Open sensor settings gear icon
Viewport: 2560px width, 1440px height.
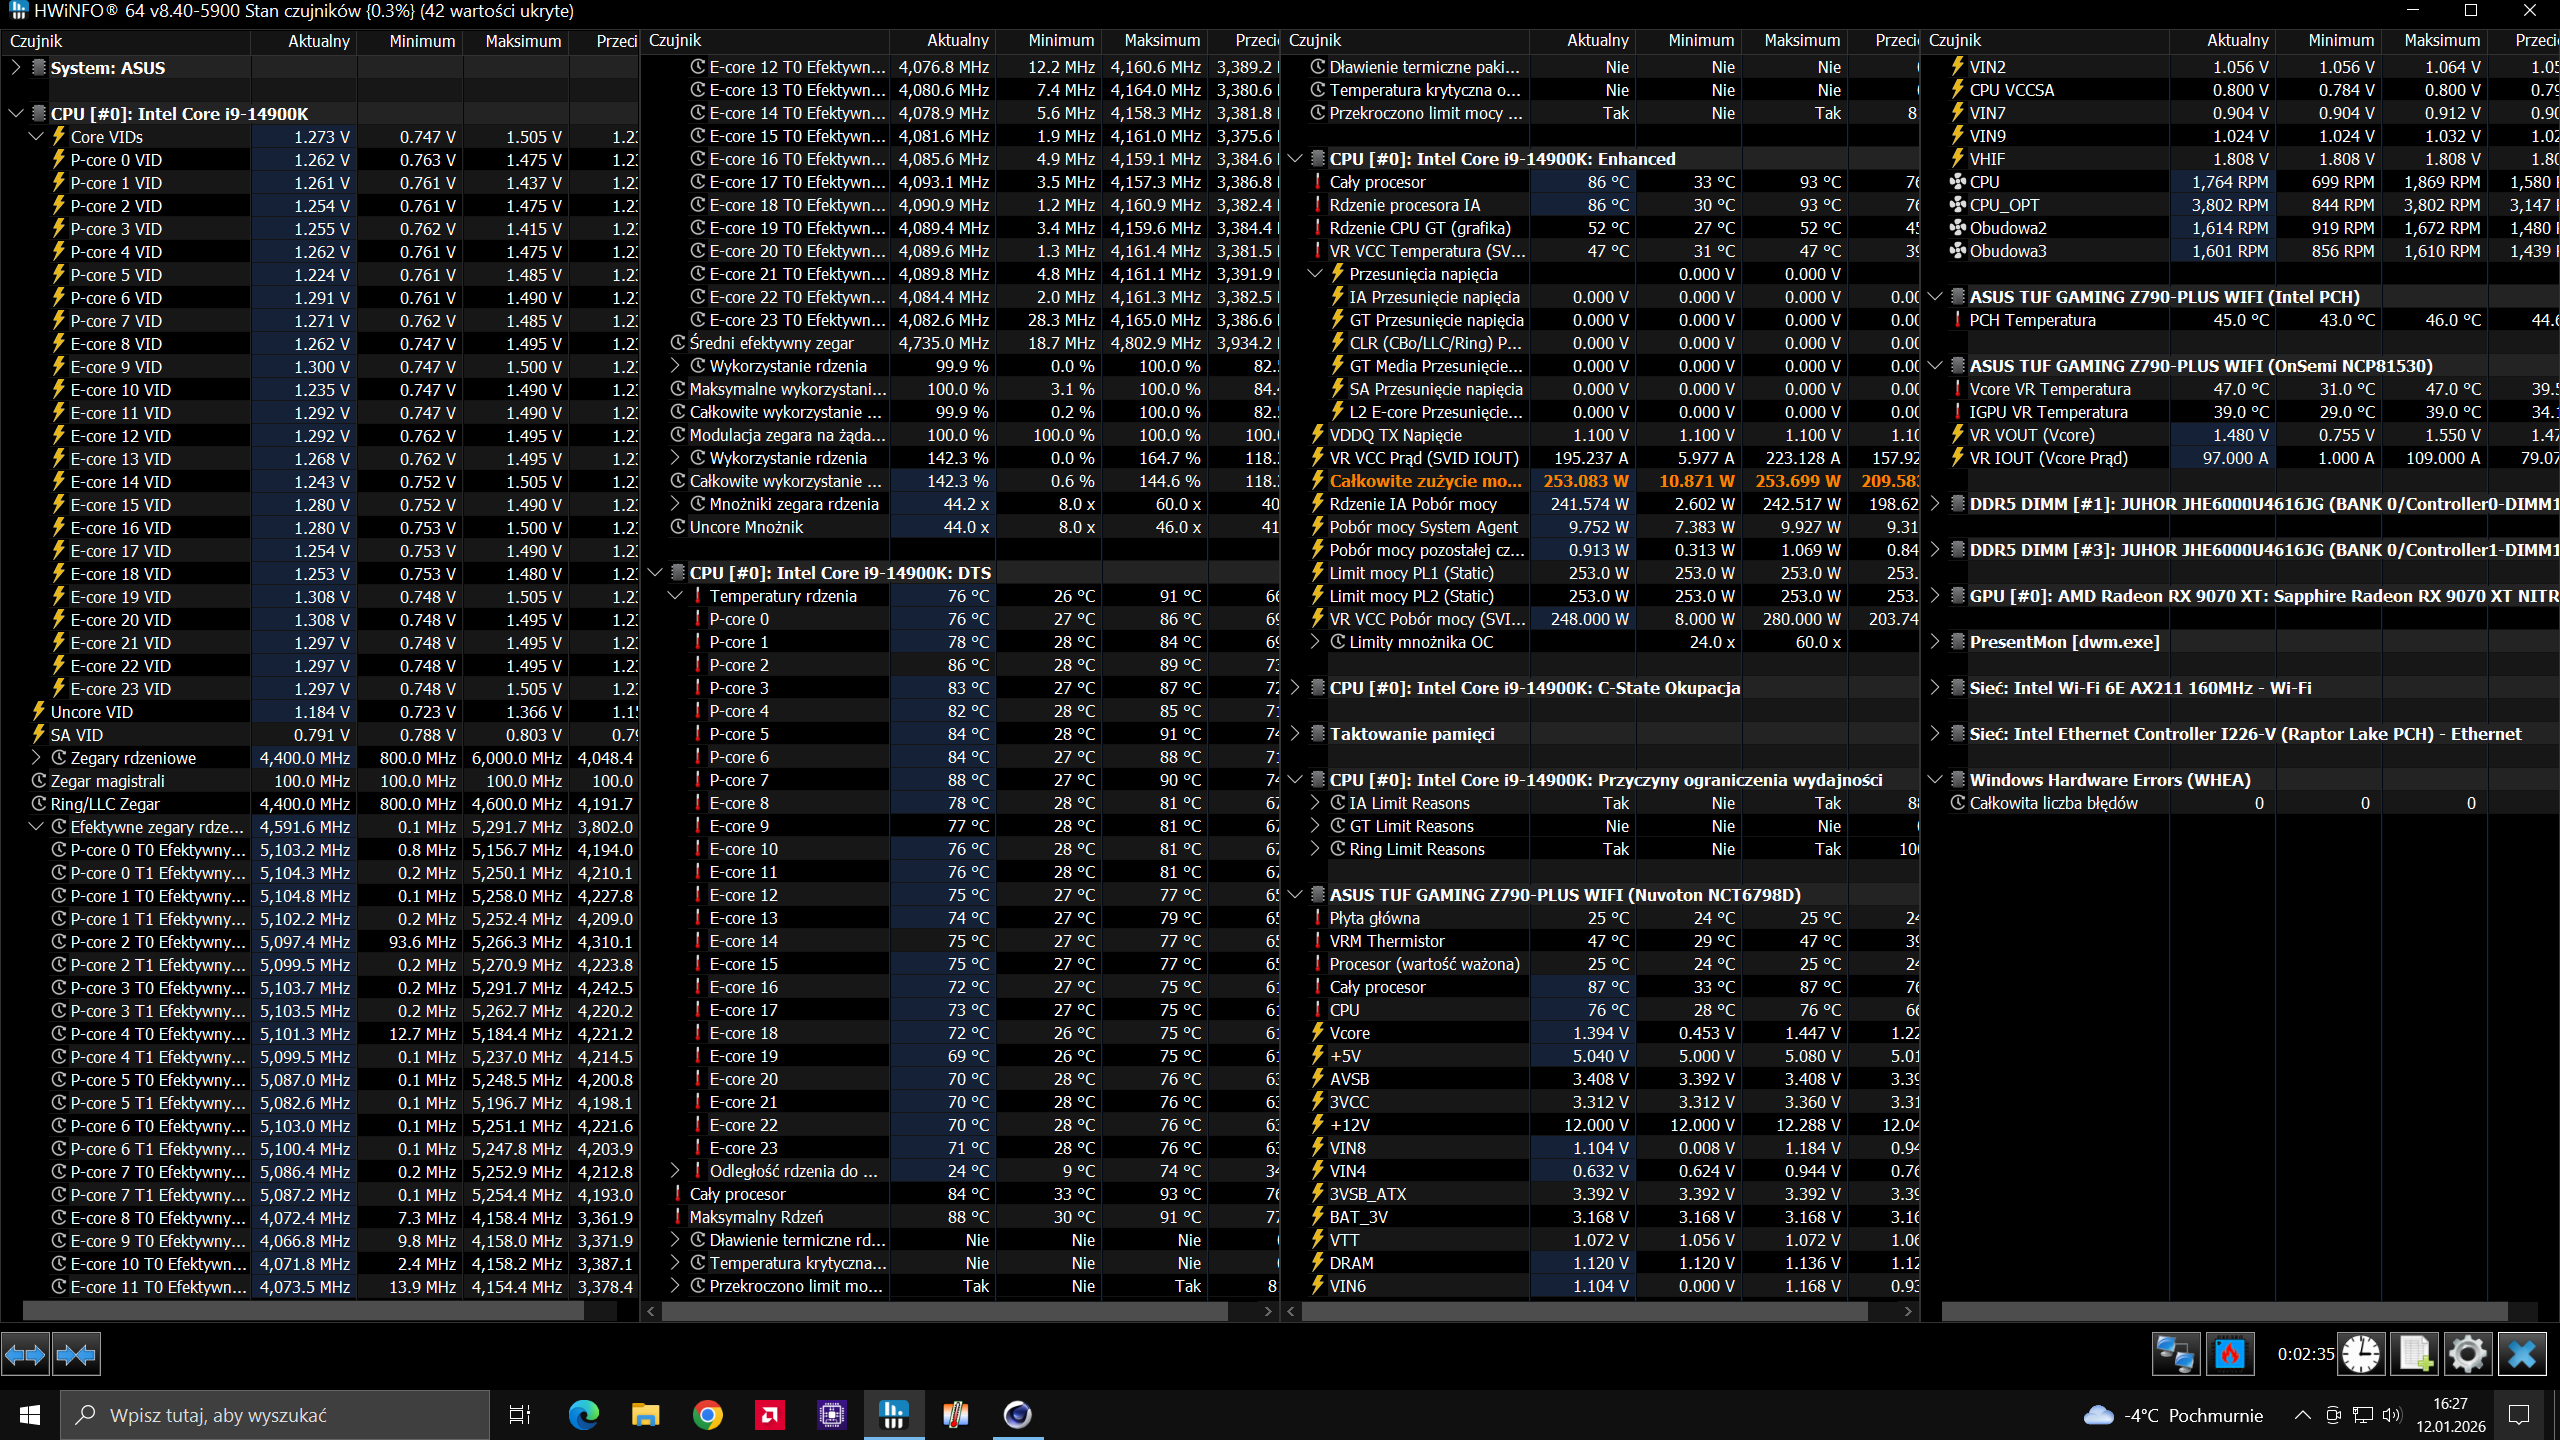click(x=2467, y=1355)
